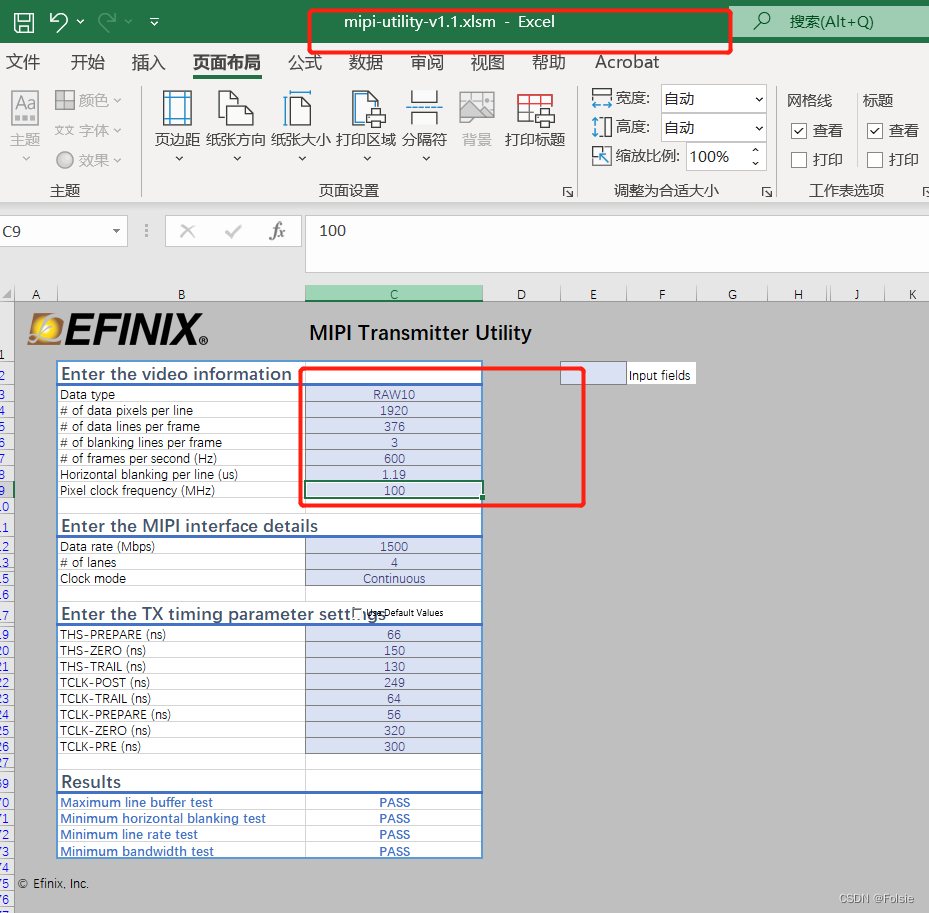Click the Minimum line rate test link
The height and width of the screenshot is (913, 929).
(x=129, y=834)
